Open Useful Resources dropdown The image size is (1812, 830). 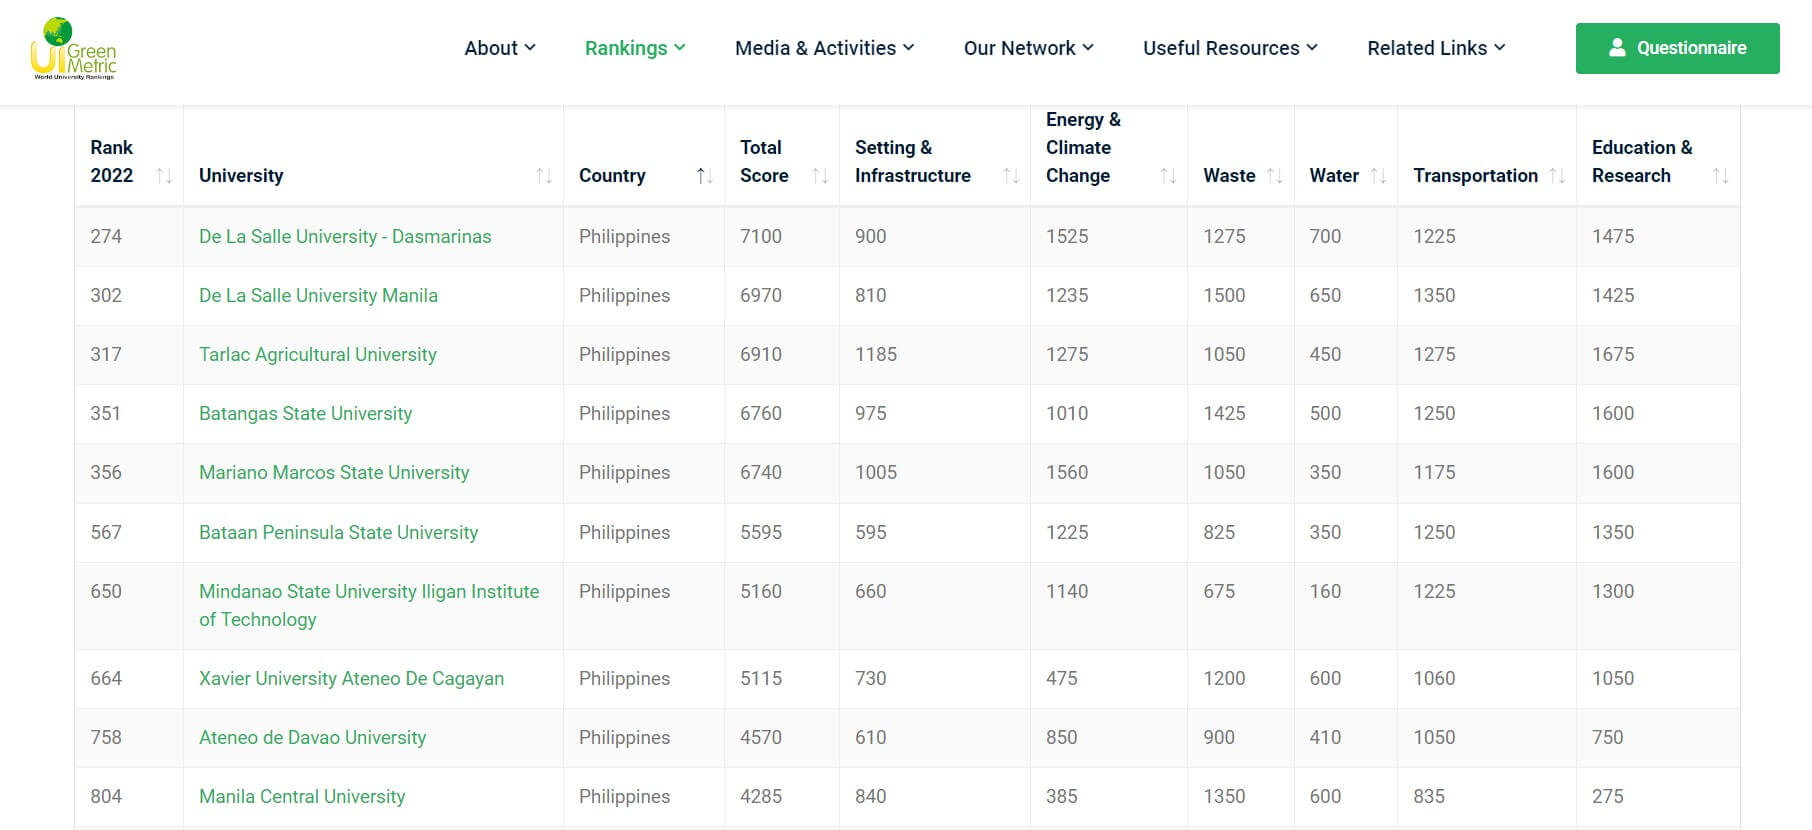pos(1230,48)
